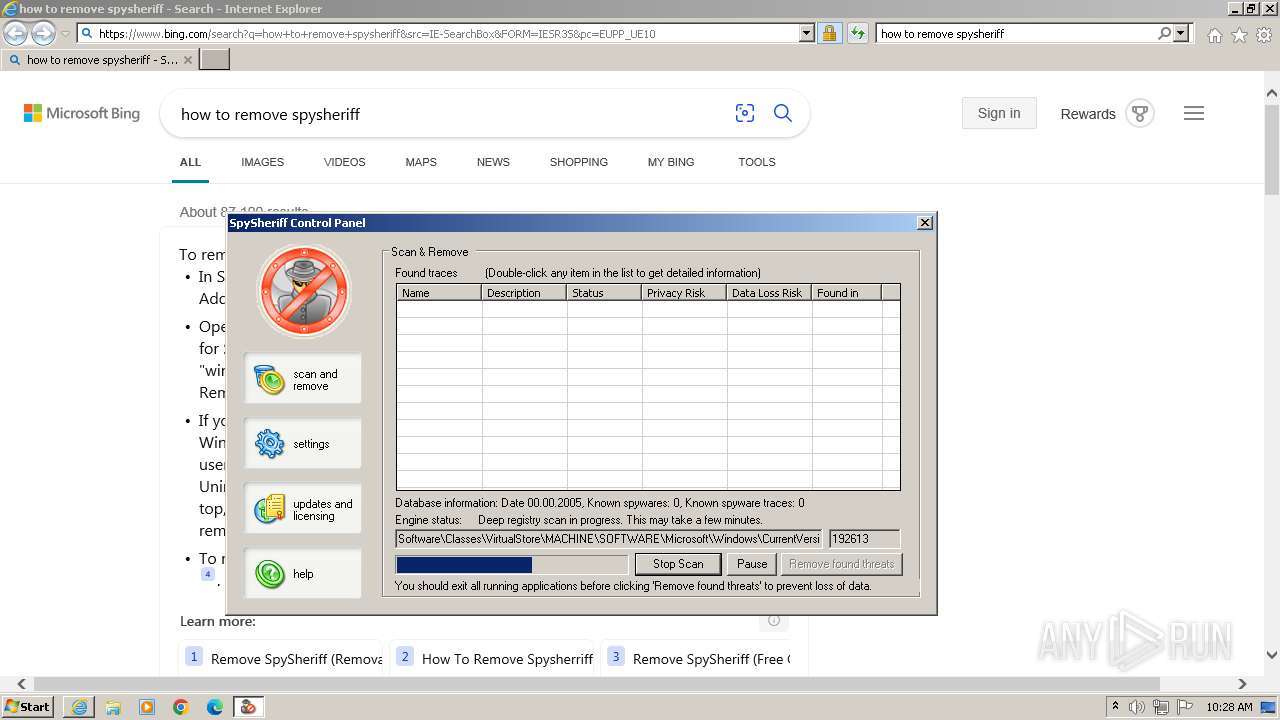Click the Internet Explorer back button
The image size is (1280, 720).
click(15, 33)
